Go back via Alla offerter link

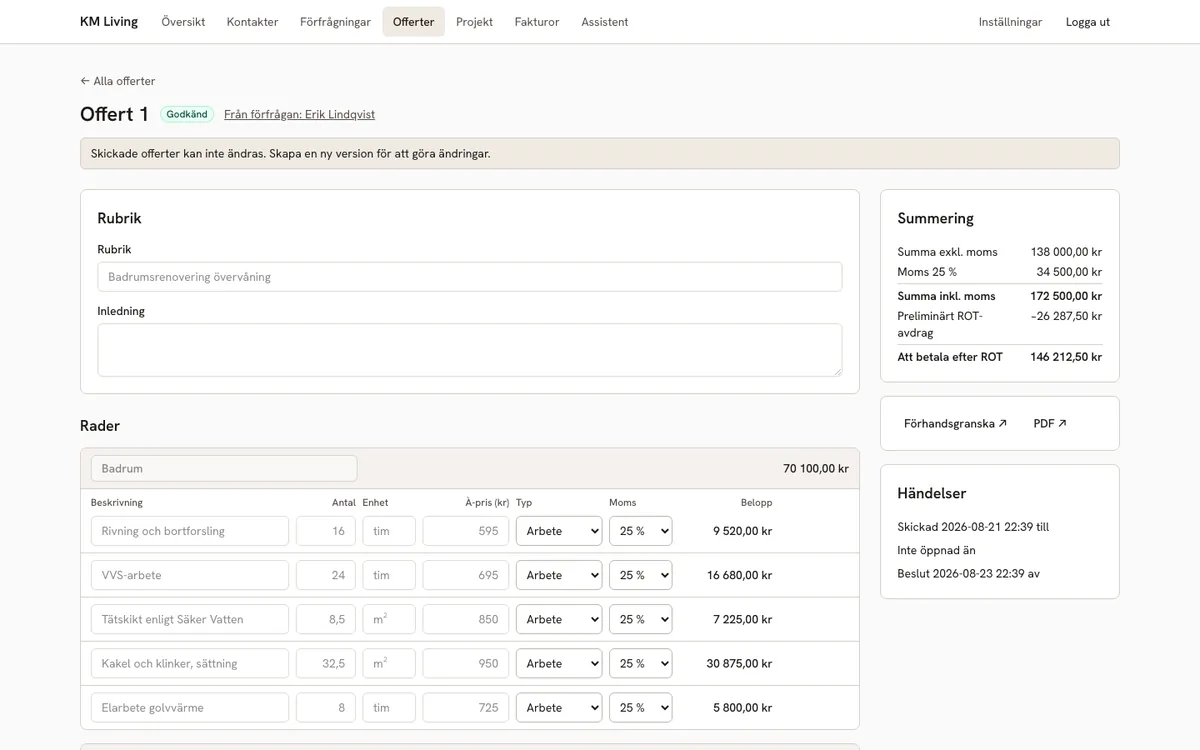(118, 81)
